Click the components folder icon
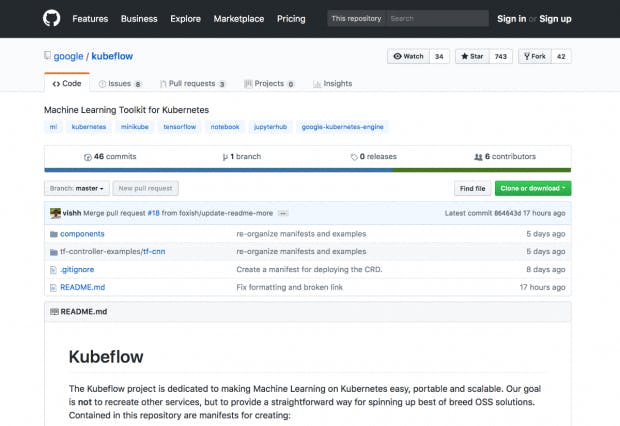620x426 pixels. coord(54,234)
